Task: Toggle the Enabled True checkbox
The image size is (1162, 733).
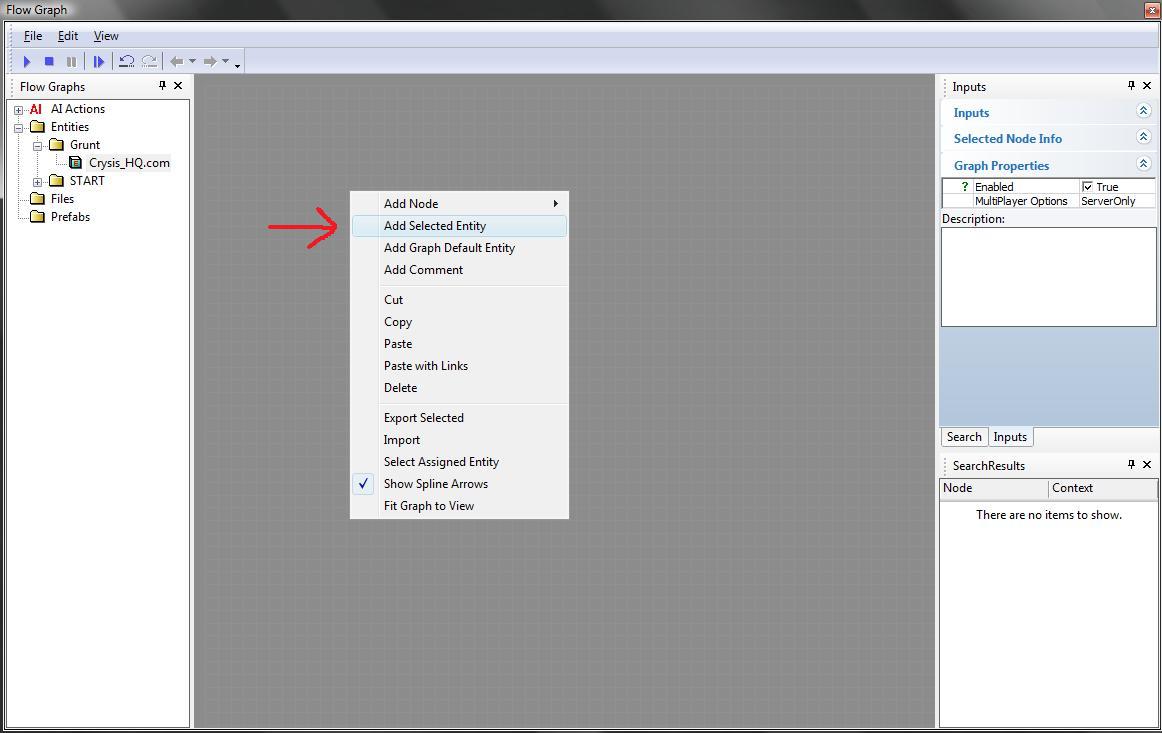Action: 1088,187
